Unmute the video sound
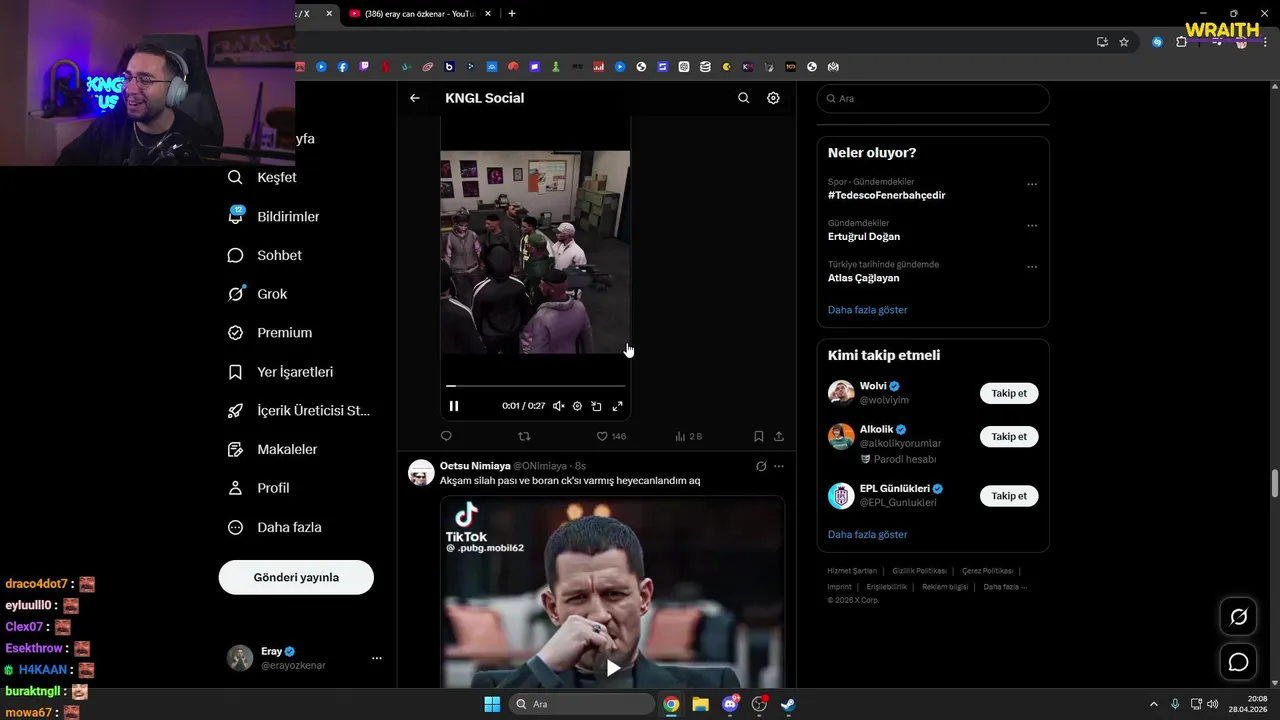This screenshot has width=1280, height=720. click(x=559, y=406)
